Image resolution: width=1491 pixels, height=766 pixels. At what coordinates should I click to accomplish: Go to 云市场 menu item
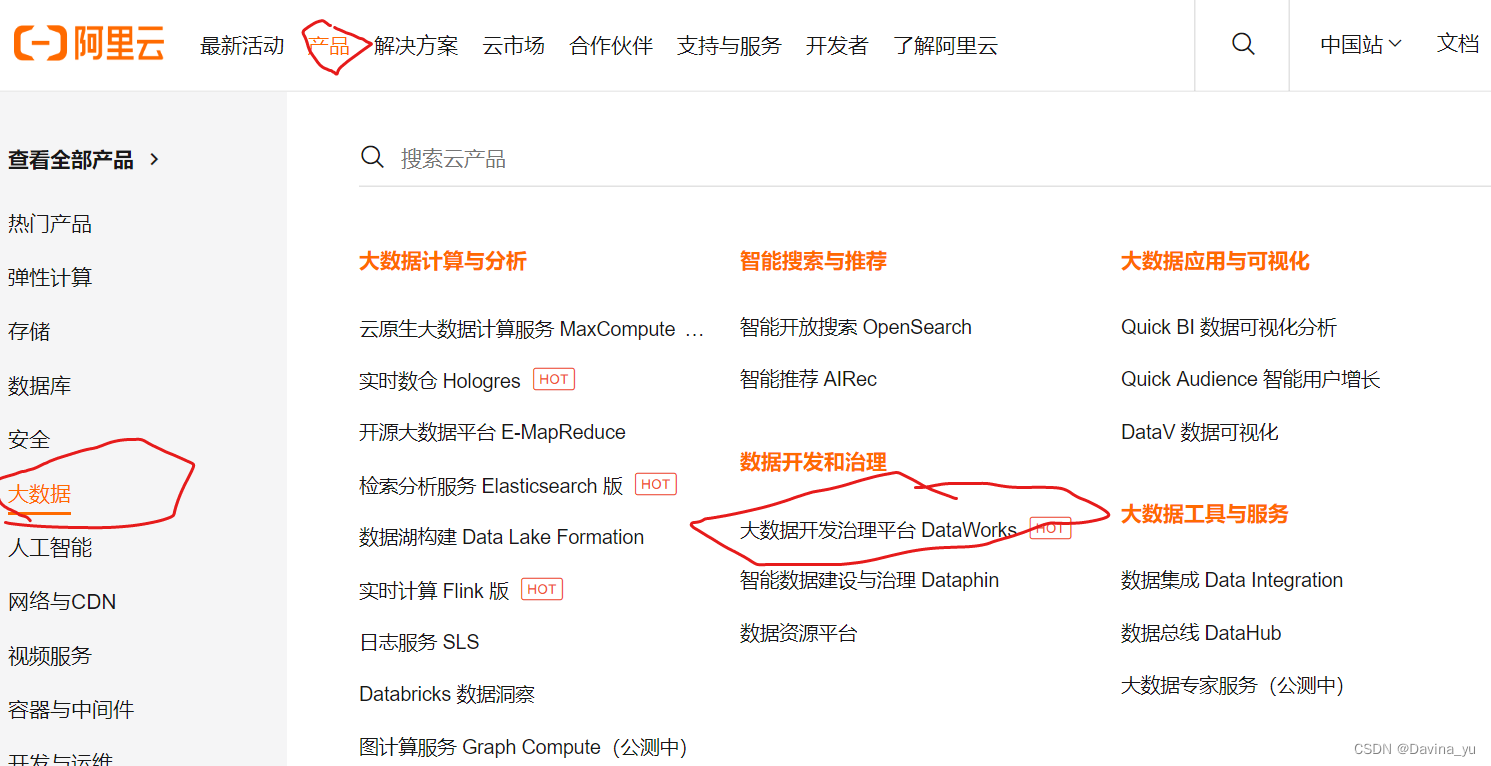(513, 46)
